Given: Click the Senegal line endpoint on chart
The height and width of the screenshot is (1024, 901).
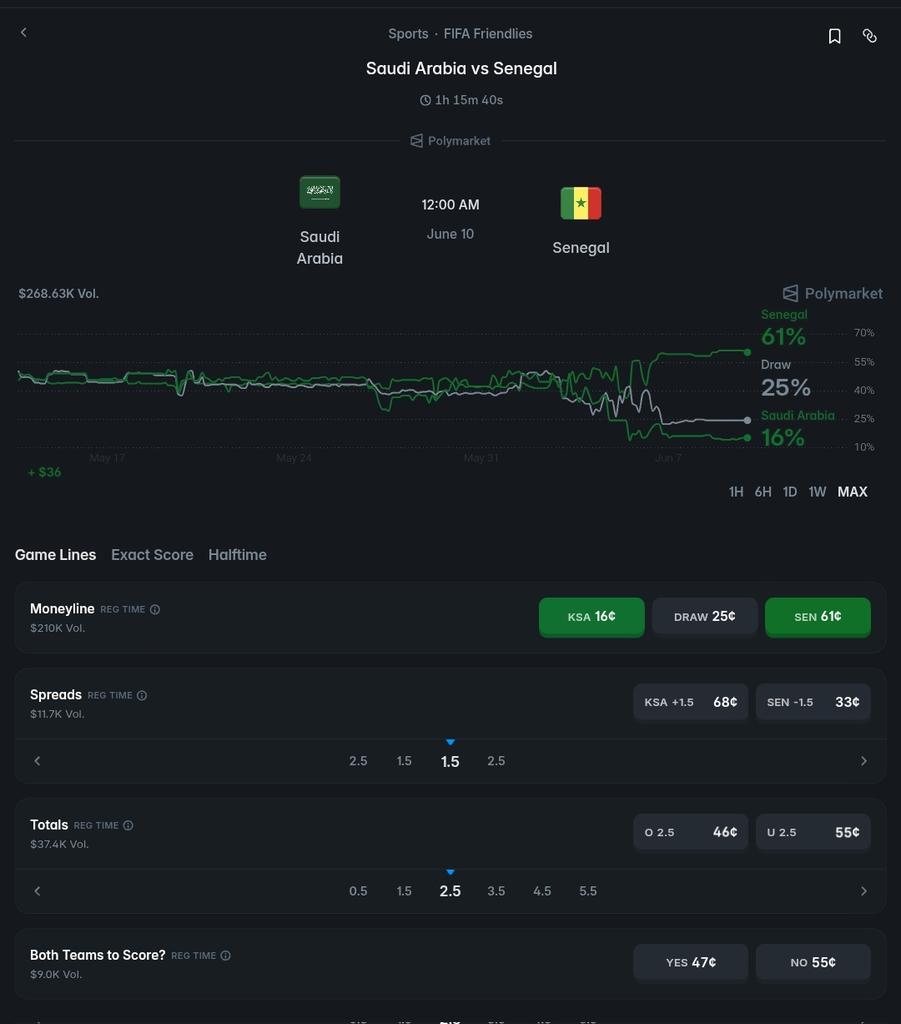Looking at the screenshot, I should point(748,352).
